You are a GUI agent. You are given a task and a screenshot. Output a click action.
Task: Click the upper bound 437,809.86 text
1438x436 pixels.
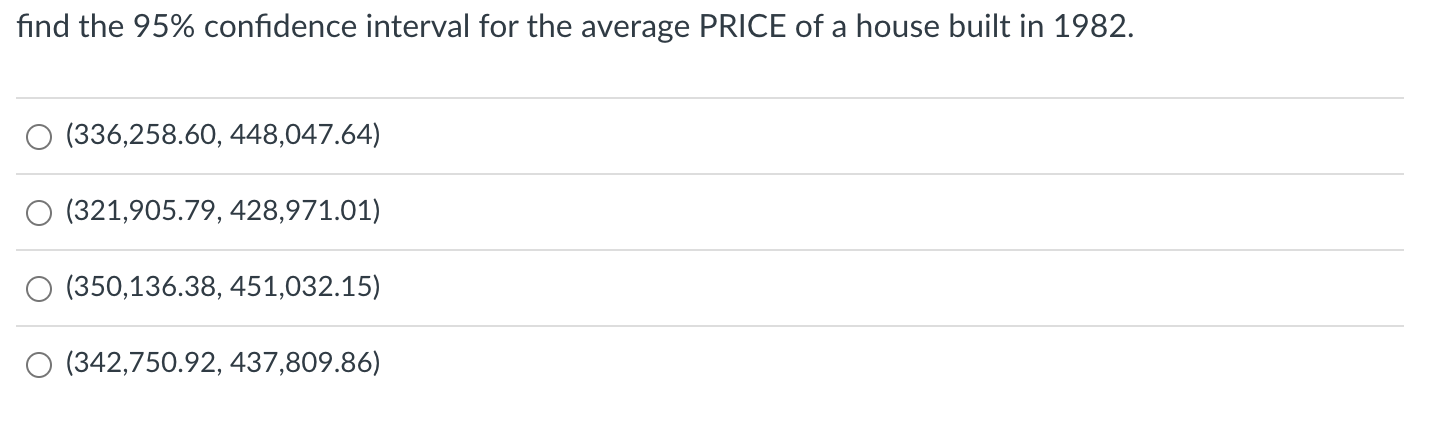pos(304,364)
